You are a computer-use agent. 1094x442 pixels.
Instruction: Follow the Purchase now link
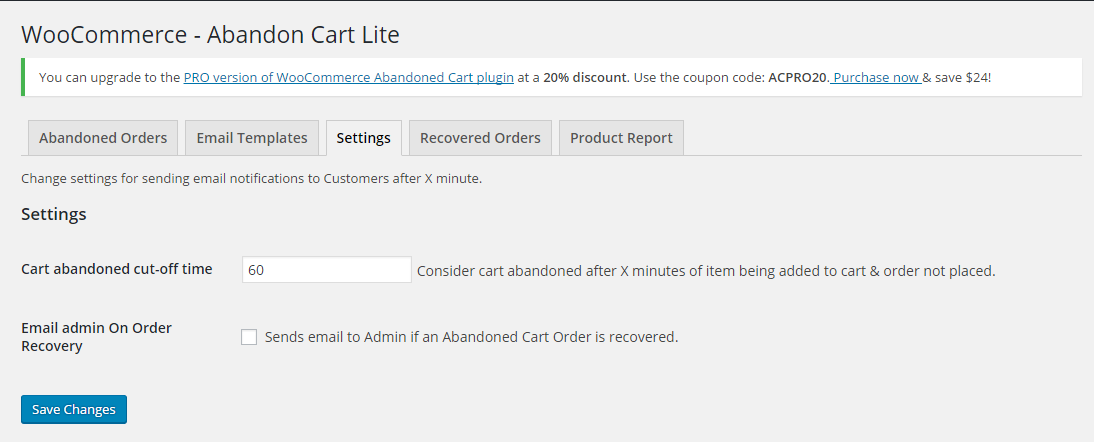(875, 77)
